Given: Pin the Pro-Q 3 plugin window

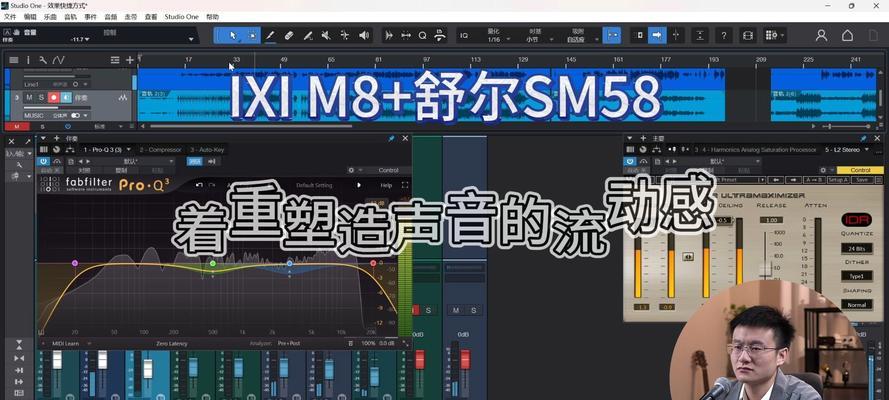Looking at the screenshot, I should pos(391,138).
